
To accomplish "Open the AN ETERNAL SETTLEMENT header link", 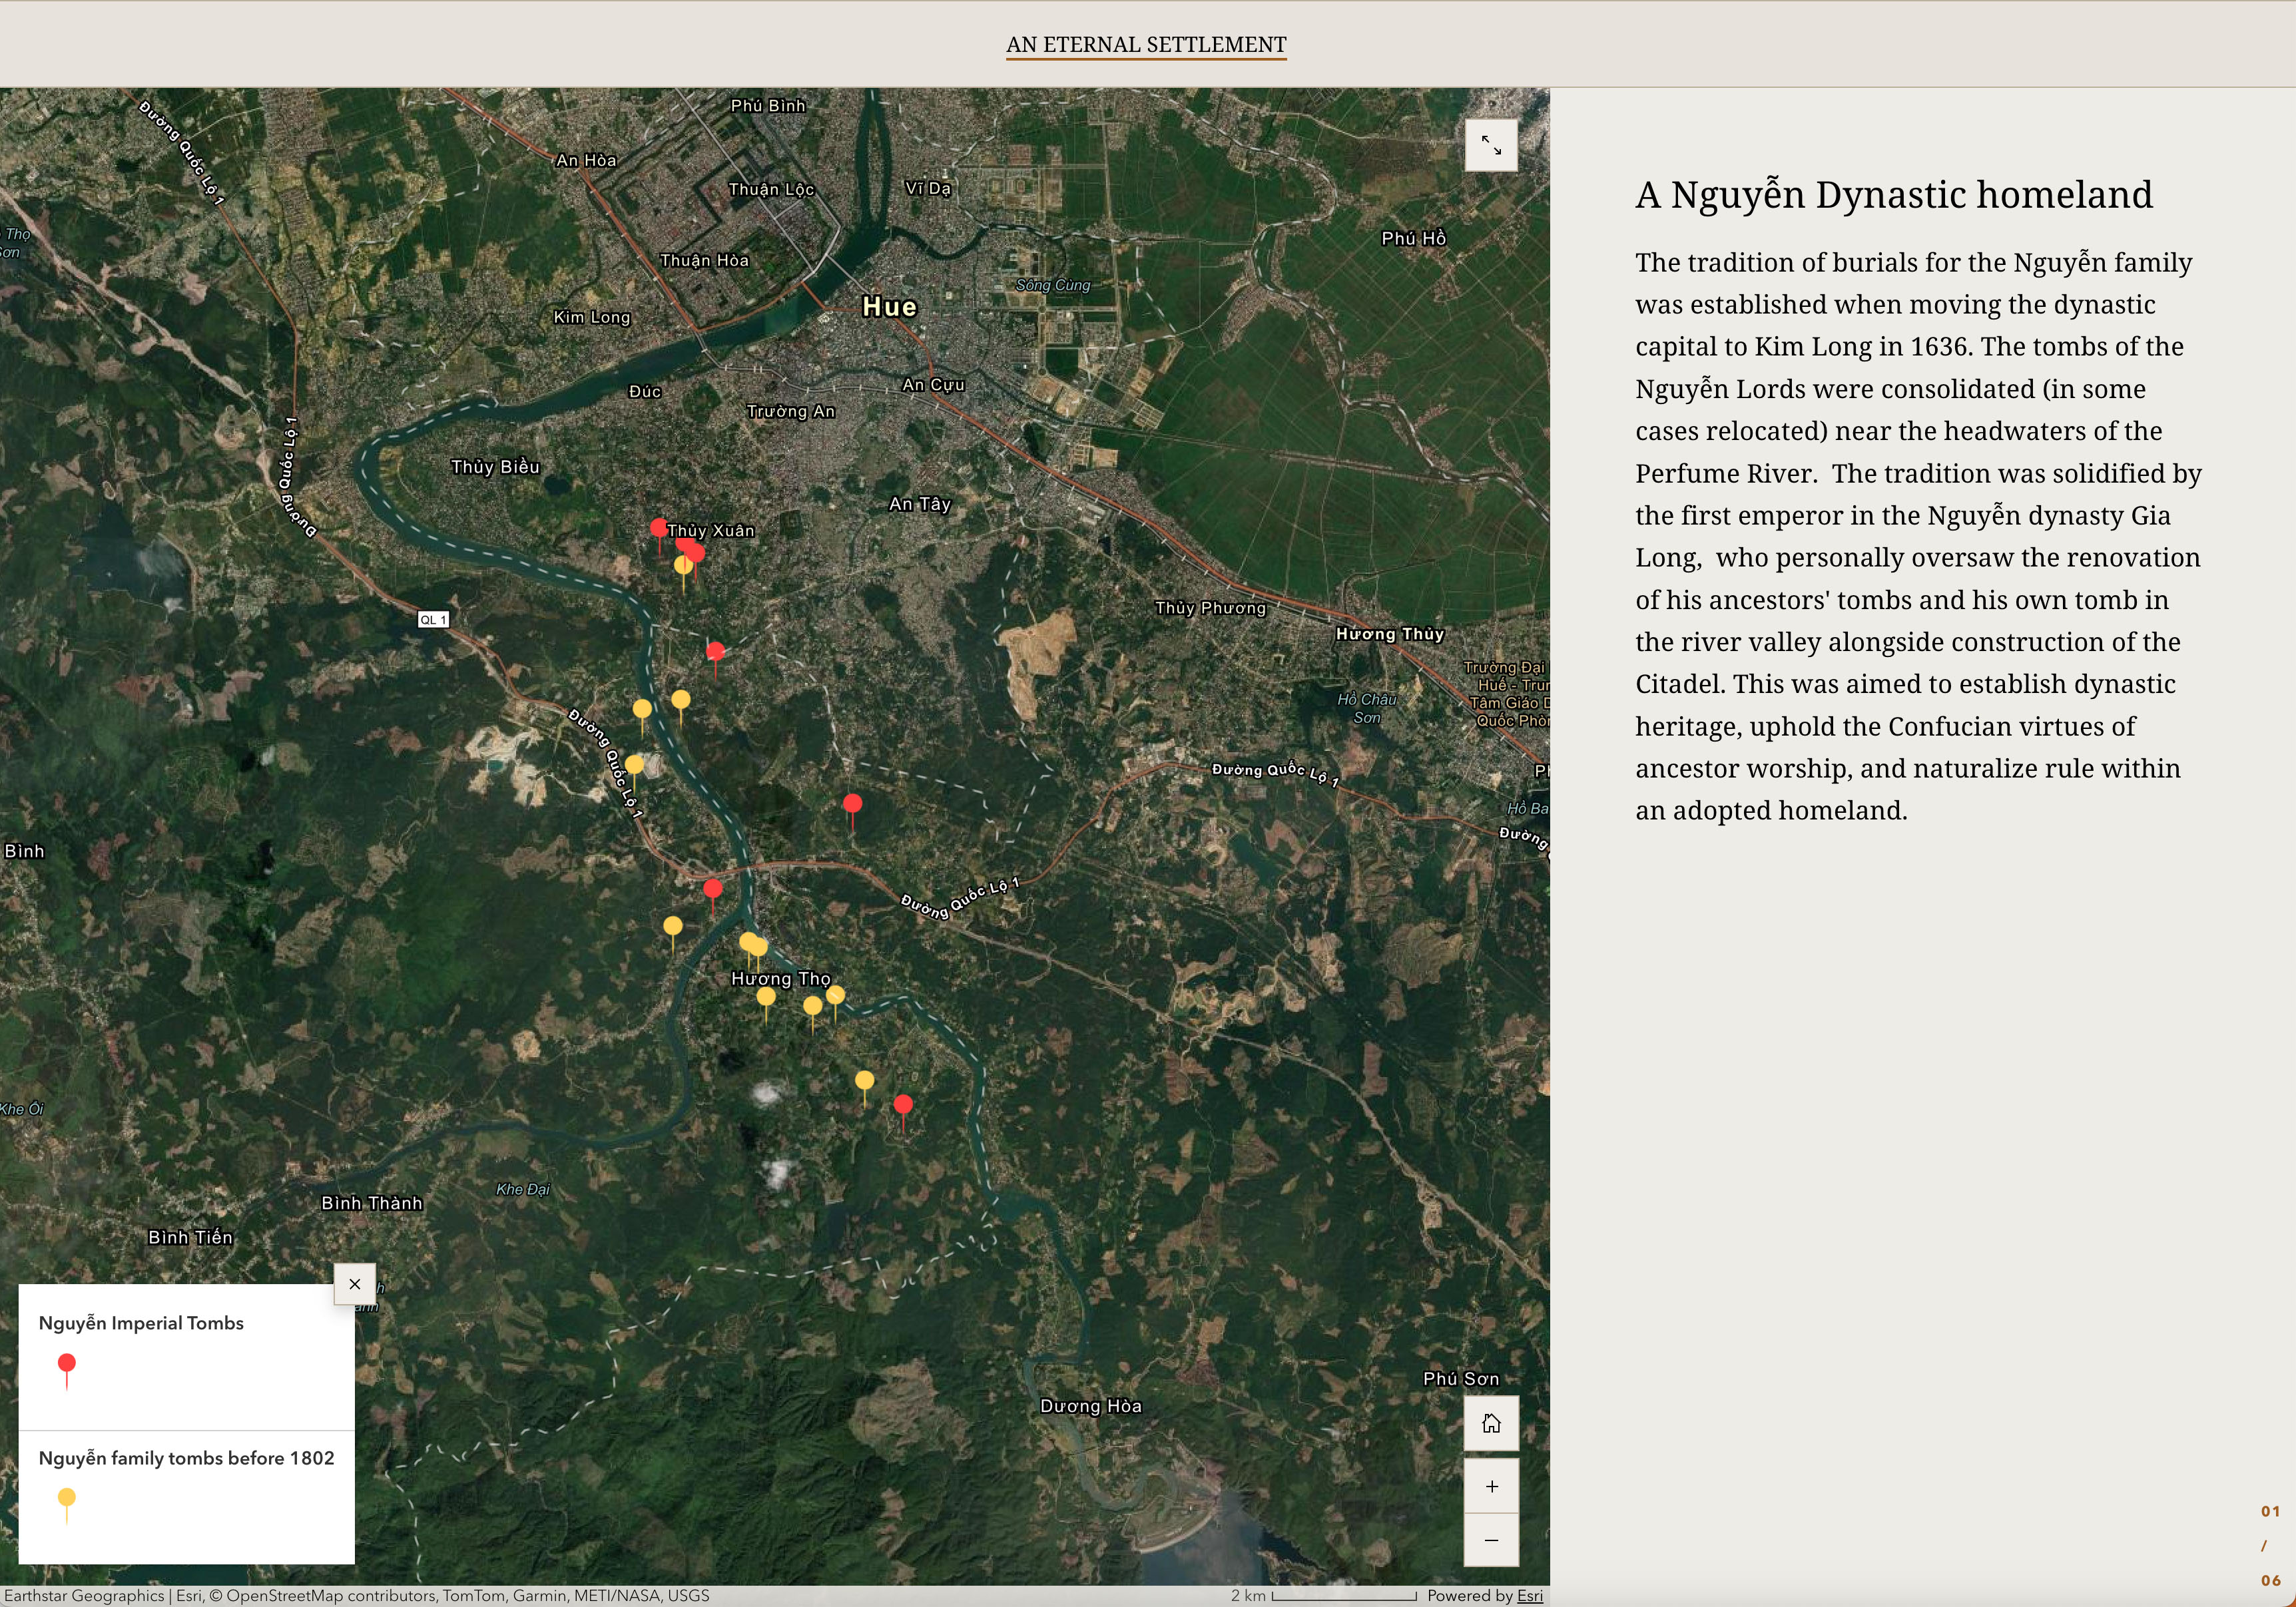I will click(x=1147, y=44).
